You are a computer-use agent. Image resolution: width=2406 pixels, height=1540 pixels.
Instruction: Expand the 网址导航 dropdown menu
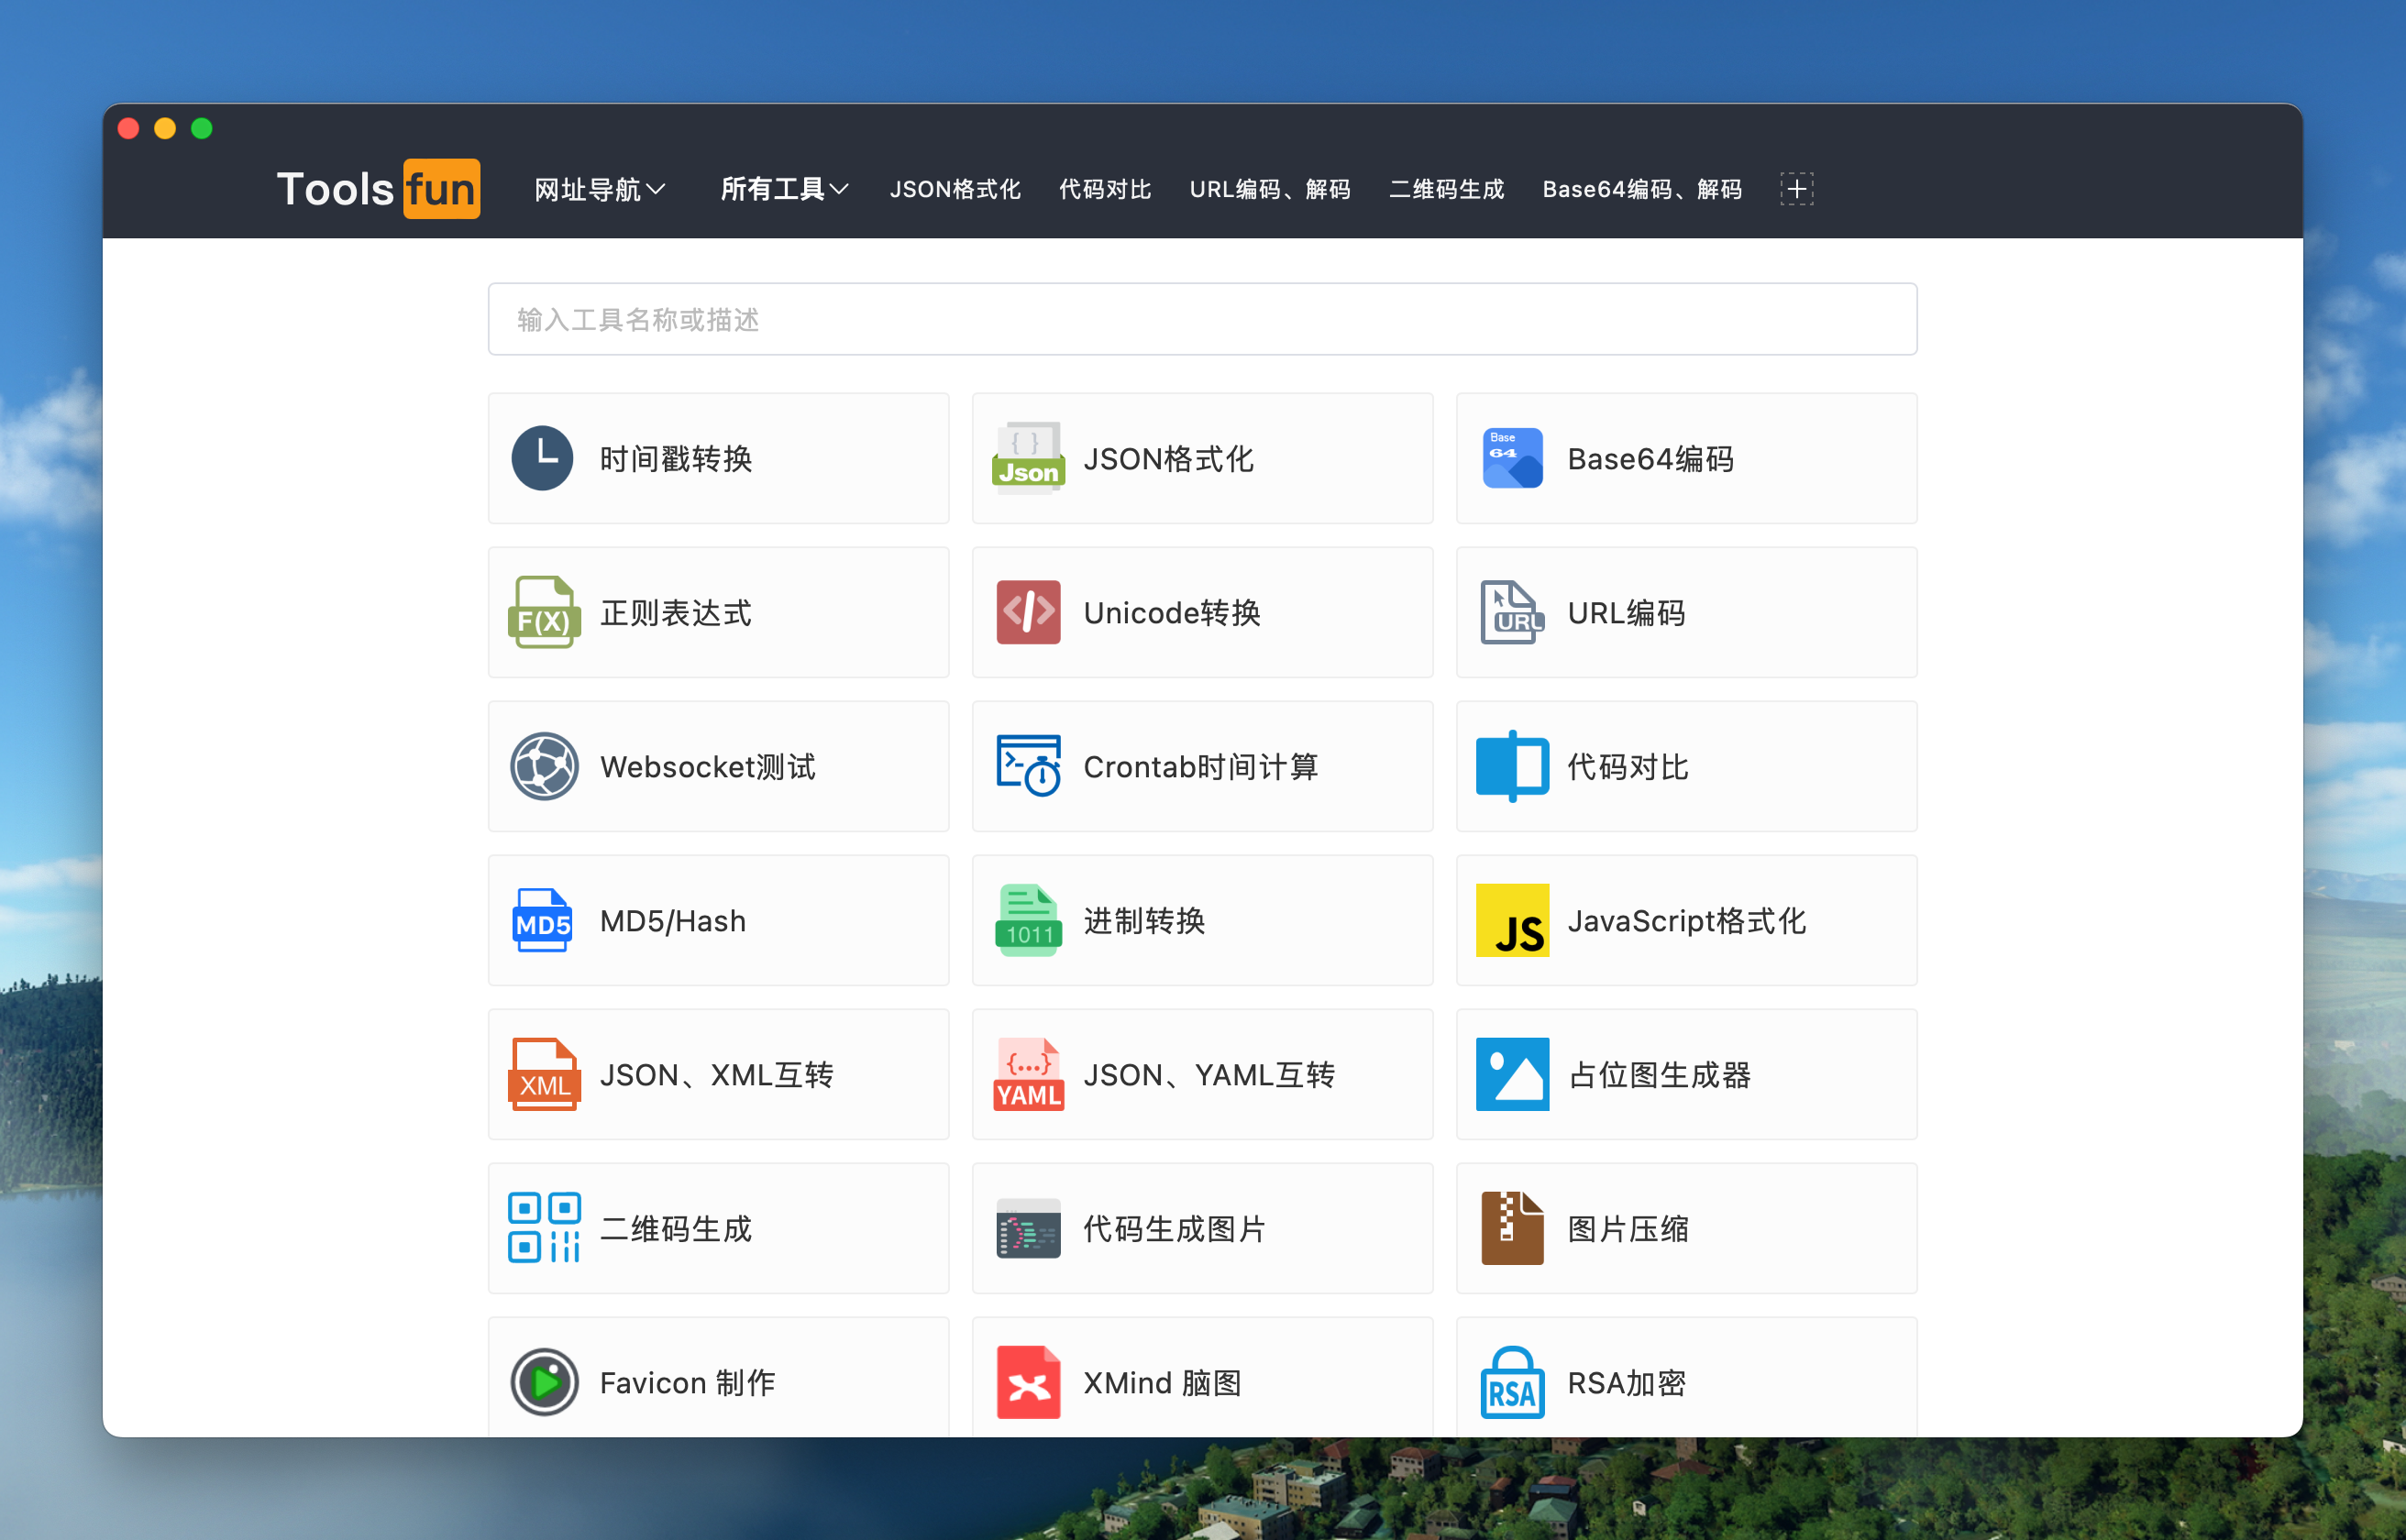[599, 189]
